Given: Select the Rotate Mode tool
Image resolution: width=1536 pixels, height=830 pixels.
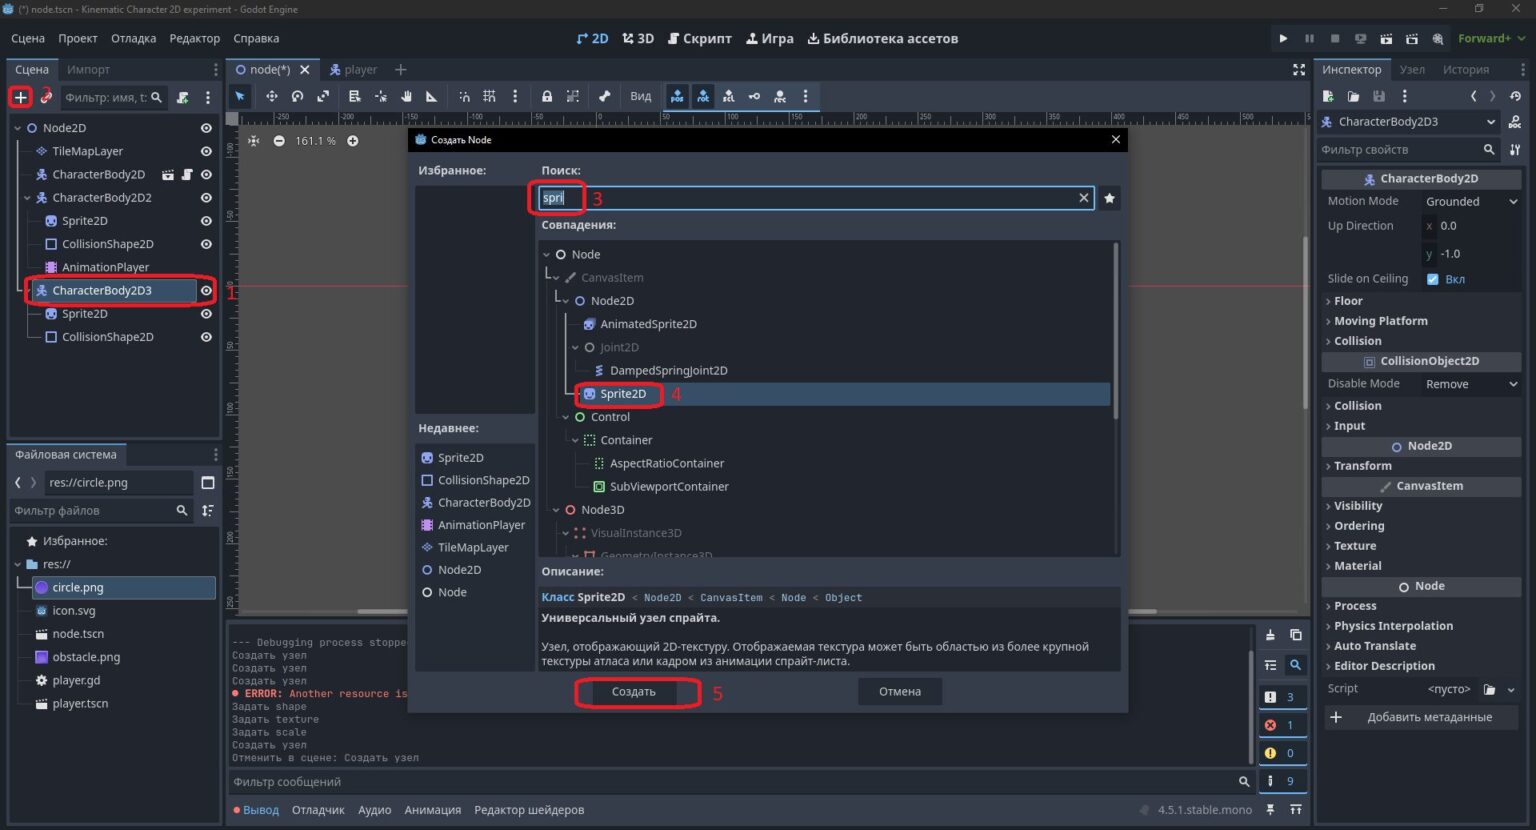Looking at the screenshot, I should coord(297,97).
